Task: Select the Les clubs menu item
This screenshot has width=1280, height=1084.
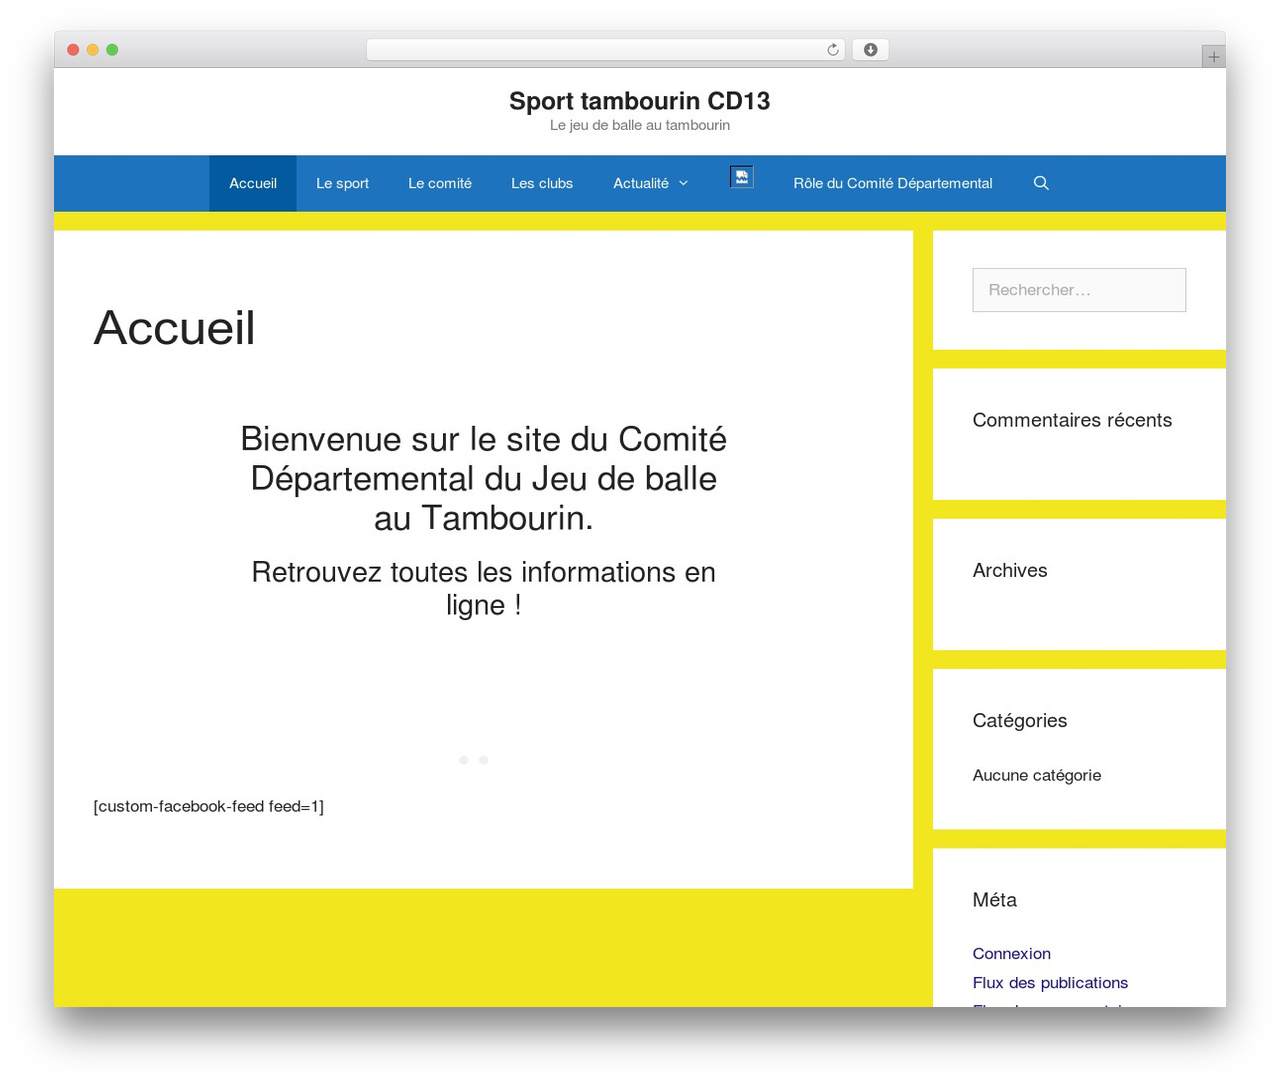Action: click(542, 183)
